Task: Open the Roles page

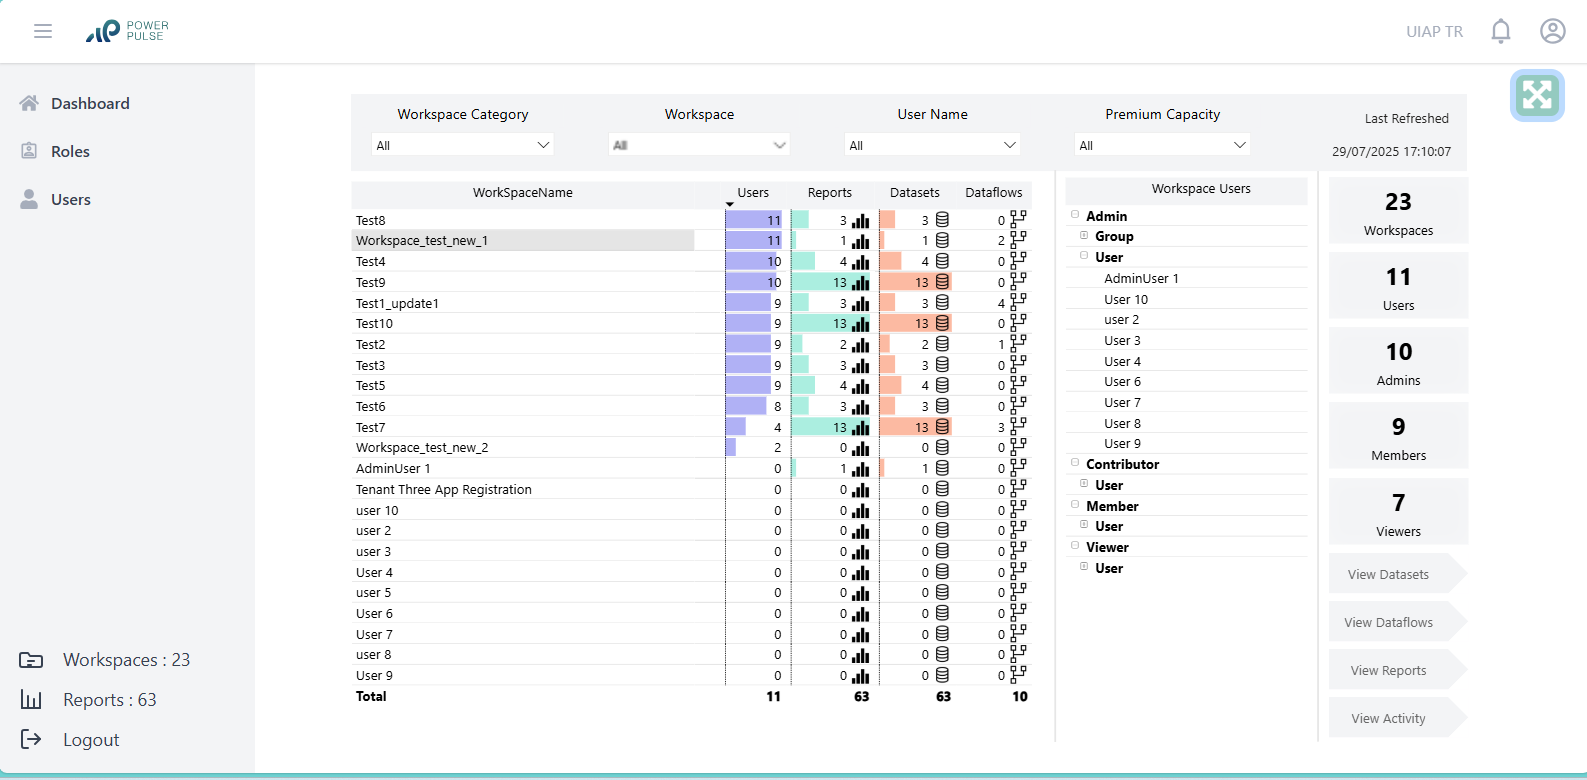Action: coord(70,151)
